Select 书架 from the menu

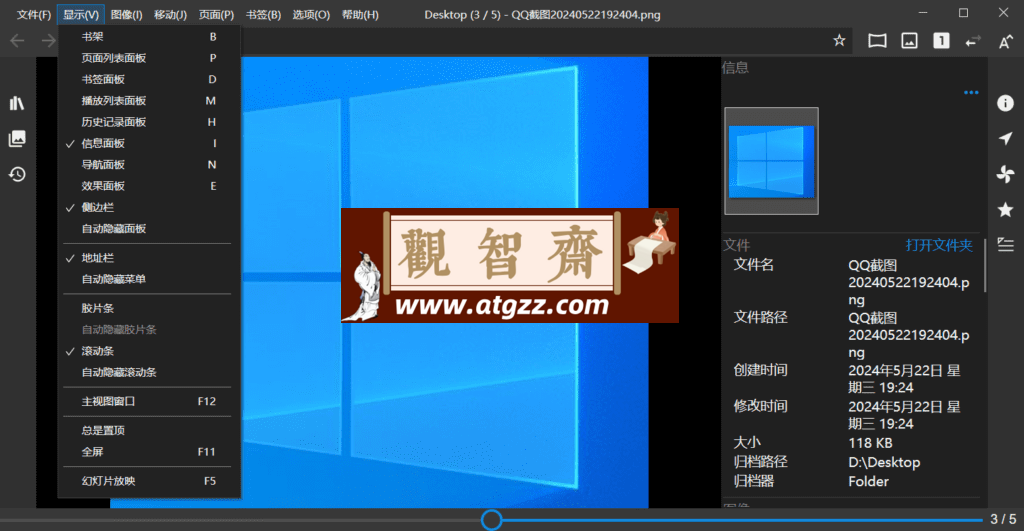tap(149, 37)
